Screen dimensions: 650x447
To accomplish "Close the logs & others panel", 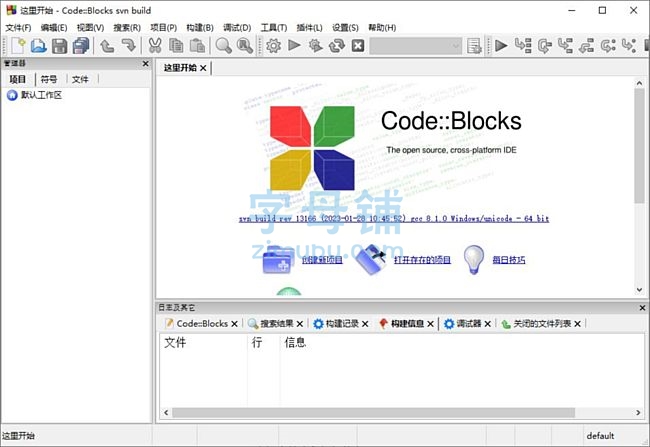I will 642,308.
